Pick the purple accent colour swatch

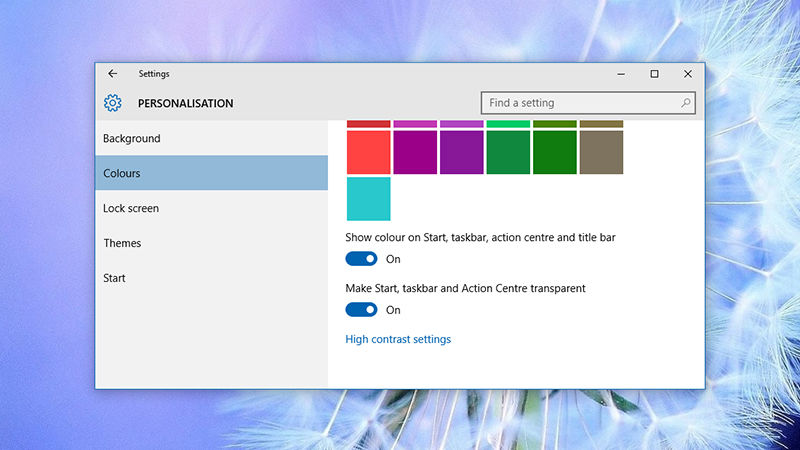pyautogui.click(x=461, y=152)
